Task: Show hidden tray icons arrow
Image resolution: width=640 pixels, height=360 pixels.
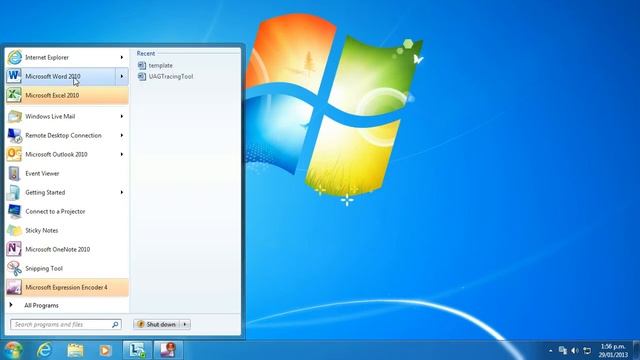Action: pyautogui.click(x=551, y=350)
